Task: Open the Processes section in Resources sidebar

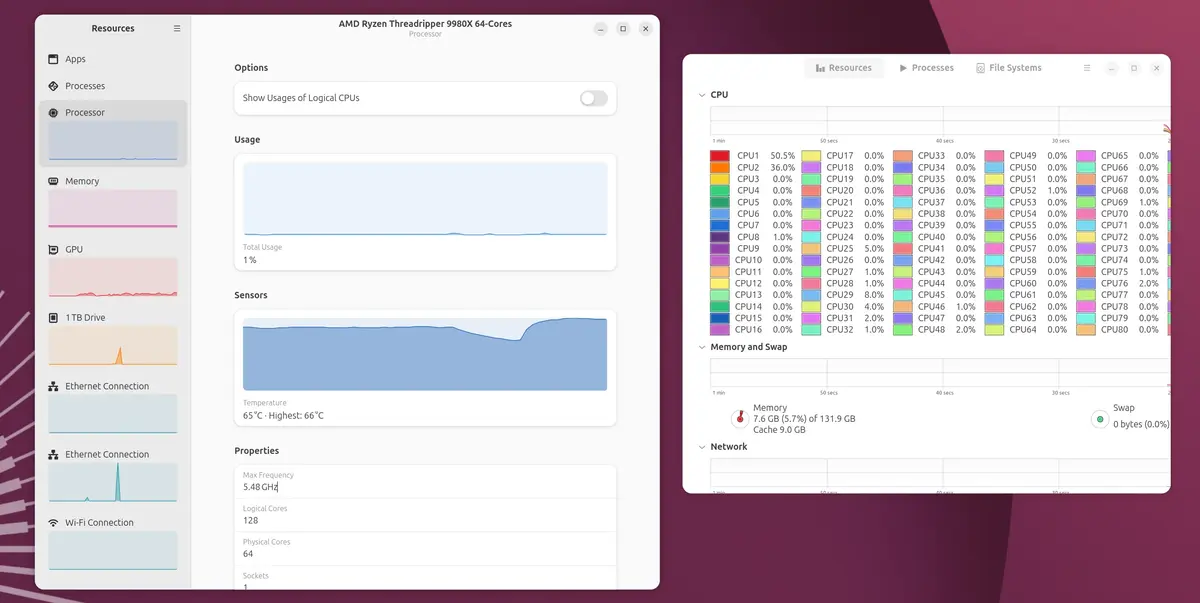Action: coord(113,86)
